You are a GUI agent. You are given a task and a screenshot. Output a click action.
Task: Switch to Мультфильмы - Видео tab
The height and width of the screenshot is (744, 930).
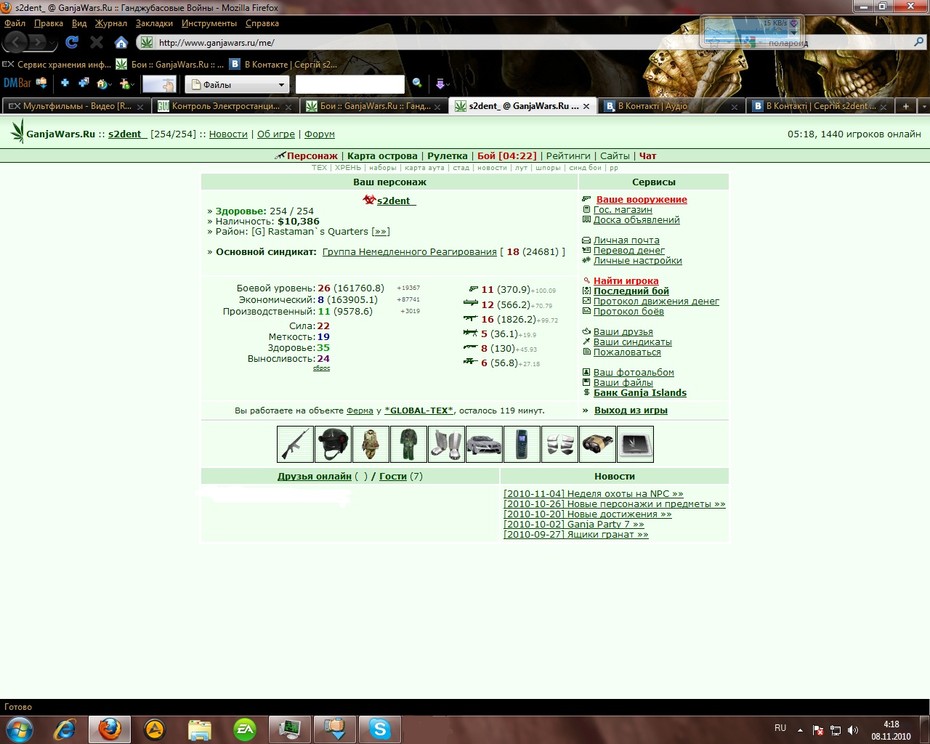tap(76, 106)
